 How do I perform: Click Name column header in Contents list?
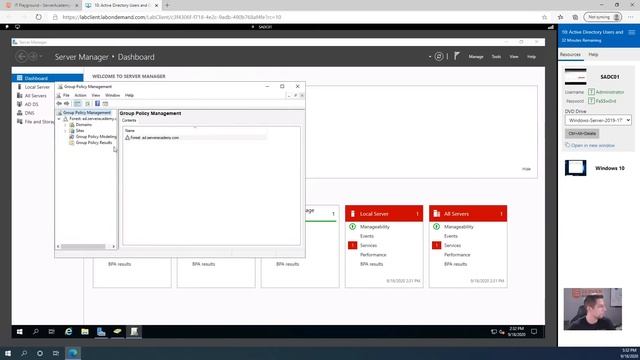(x=130, y=131)
